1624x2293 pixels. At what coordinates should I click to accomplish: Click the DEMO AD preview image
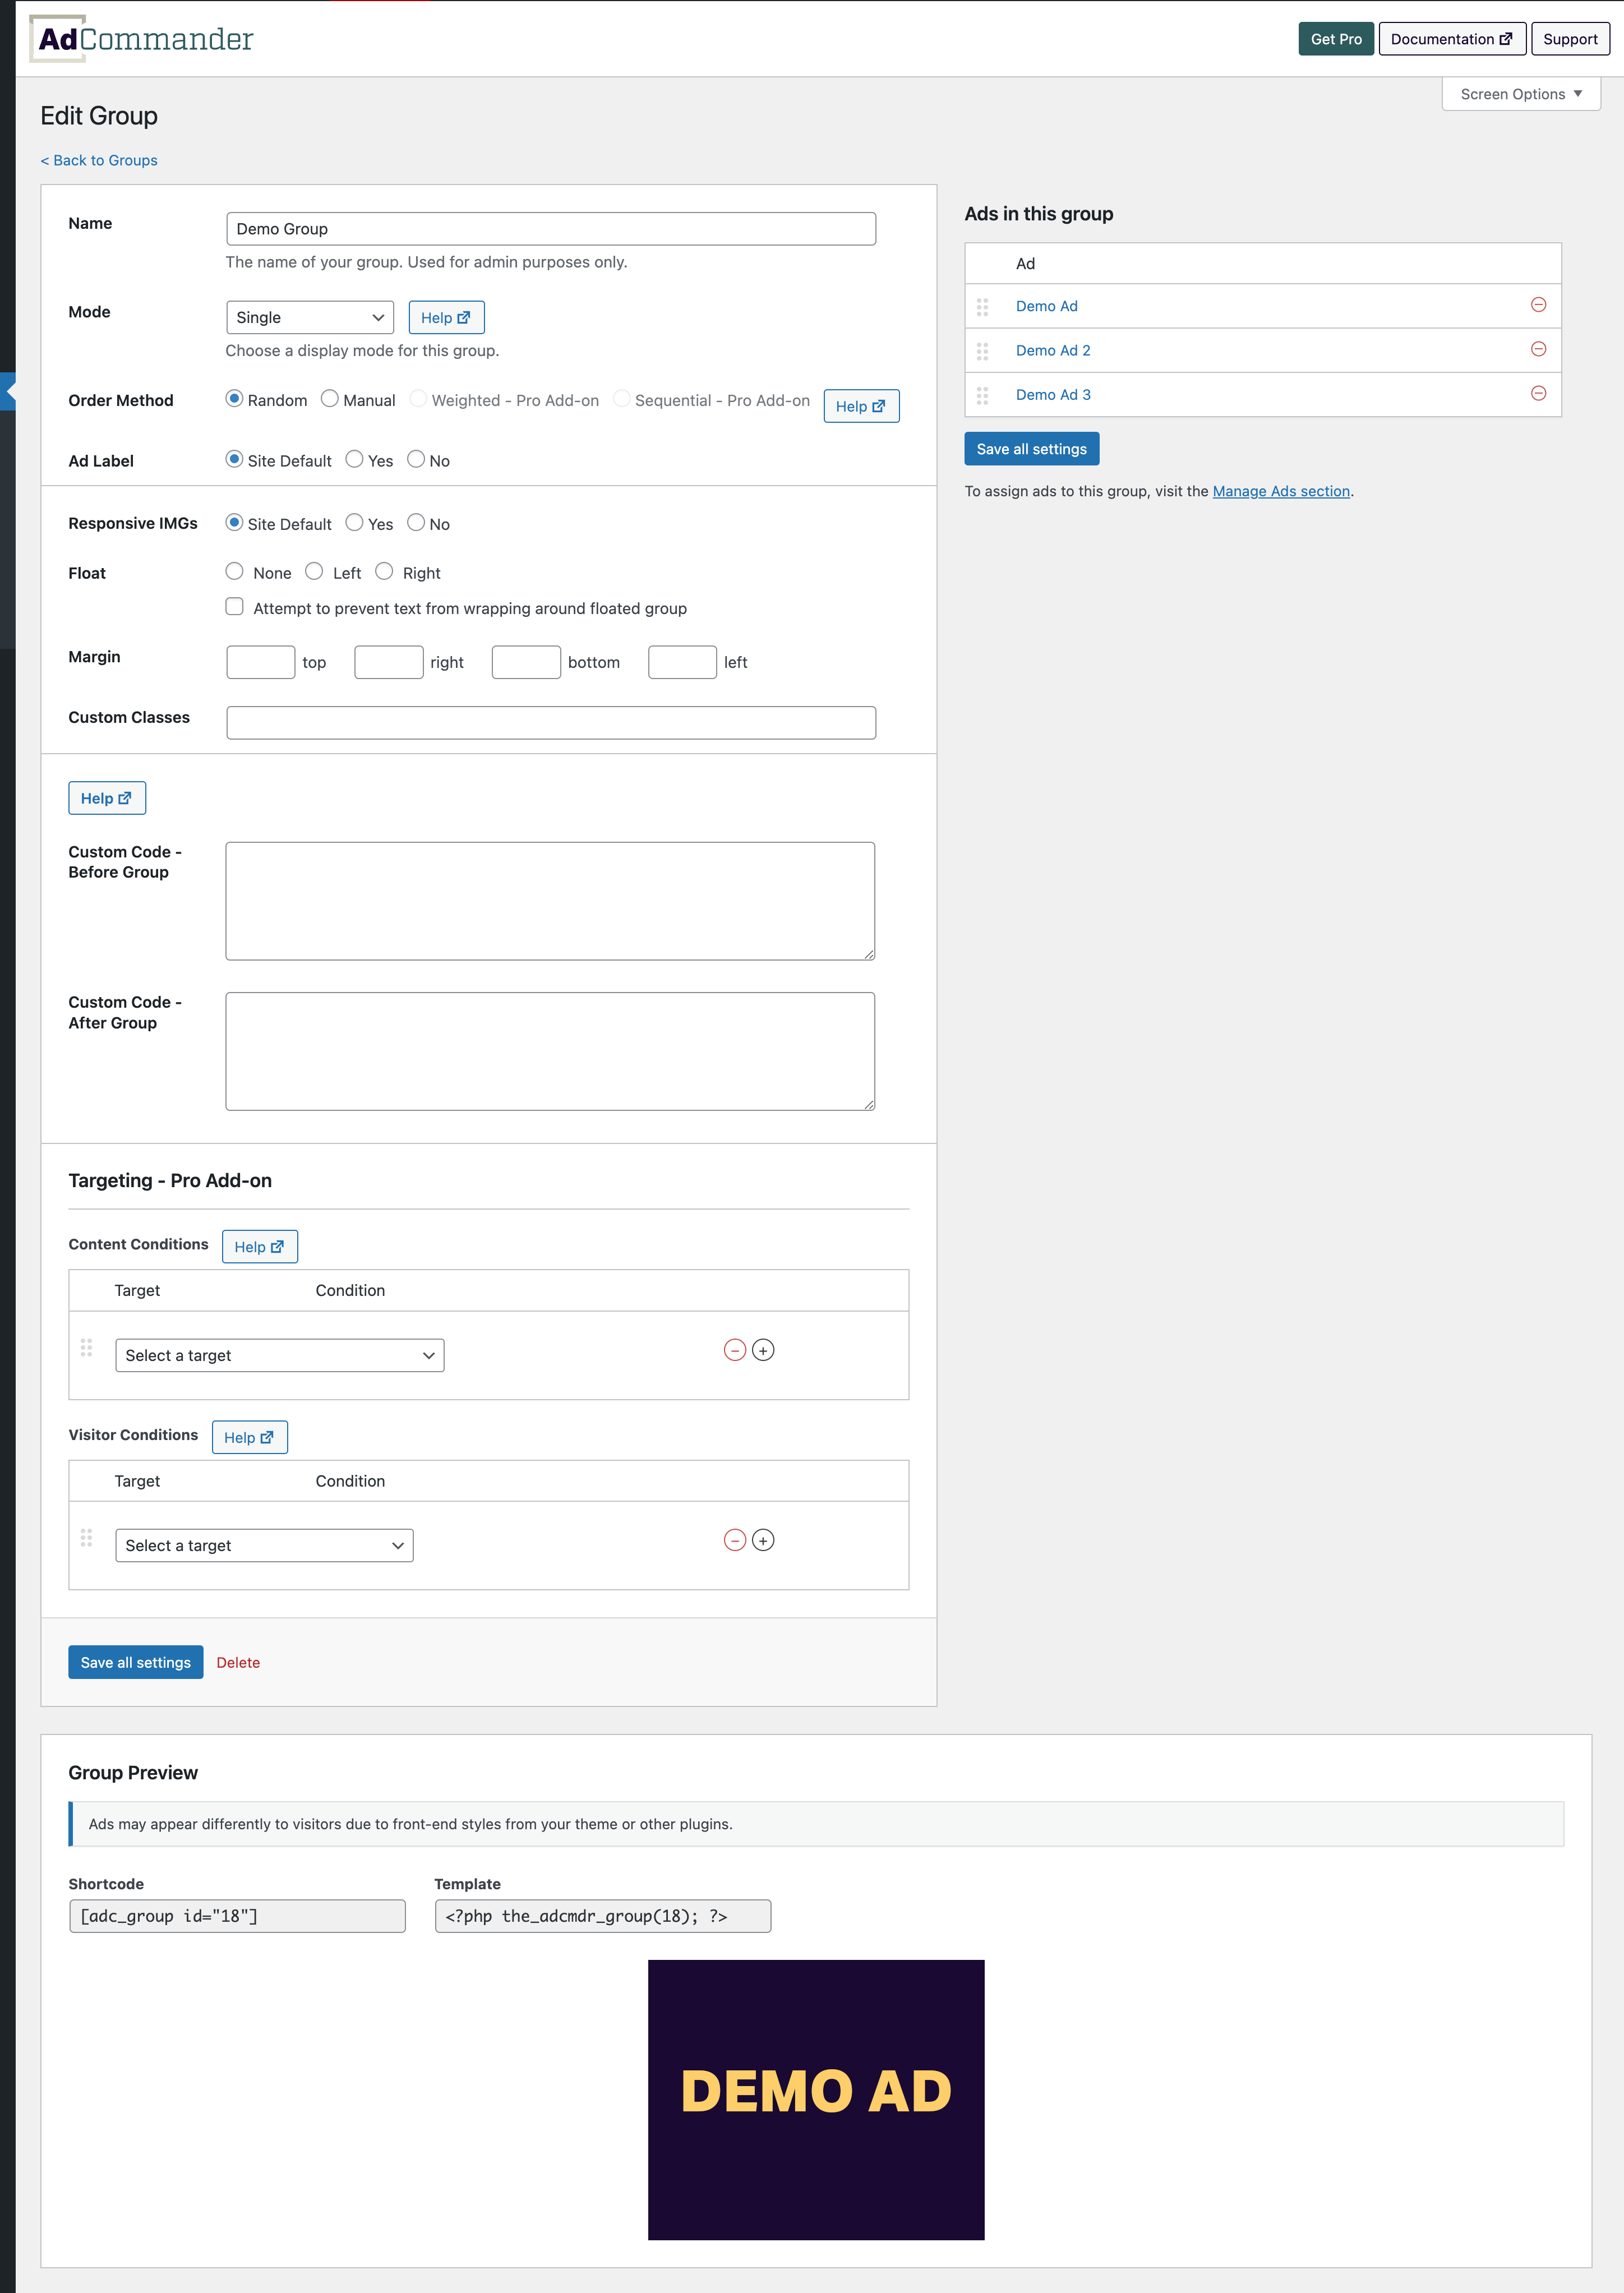(x=816, y=2100)
